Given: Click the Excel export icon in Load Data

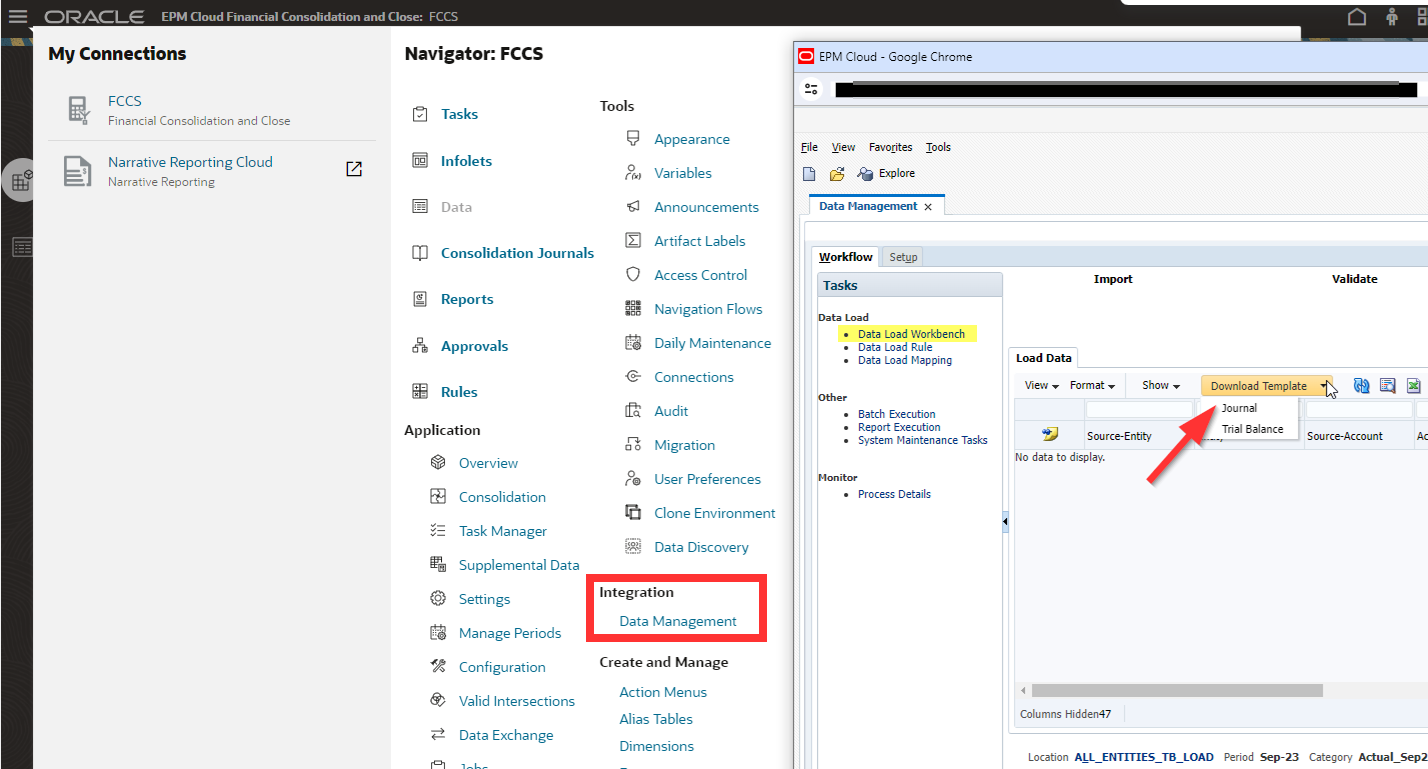Looking at the screenshot, I should [1414, 386].
